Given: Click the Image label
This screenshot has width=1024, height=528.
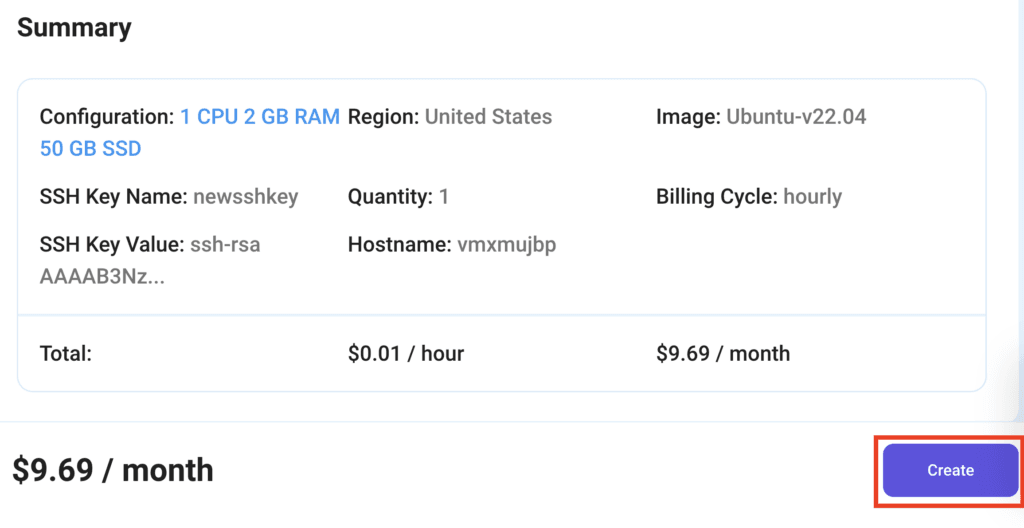Looking at the screenshot, I should (688, 117).
